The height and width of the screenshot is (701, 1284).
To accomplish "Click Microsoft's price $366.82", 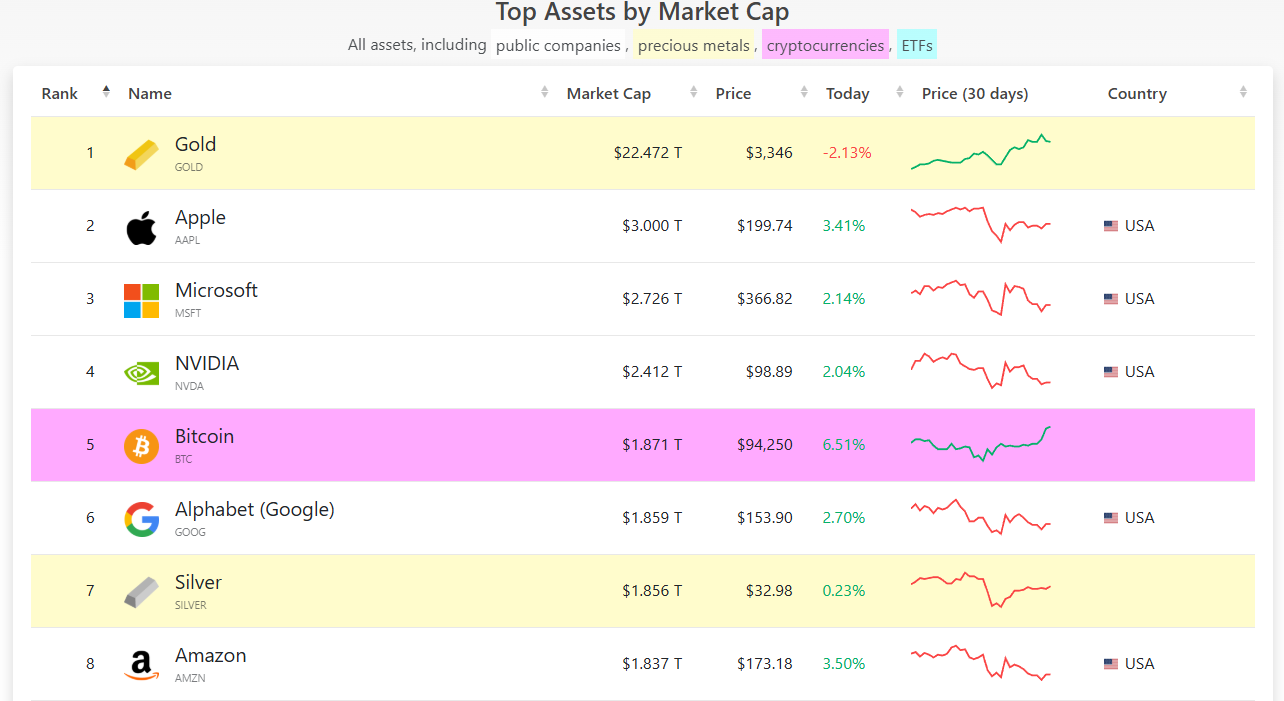I will click(x=765, y=299).
